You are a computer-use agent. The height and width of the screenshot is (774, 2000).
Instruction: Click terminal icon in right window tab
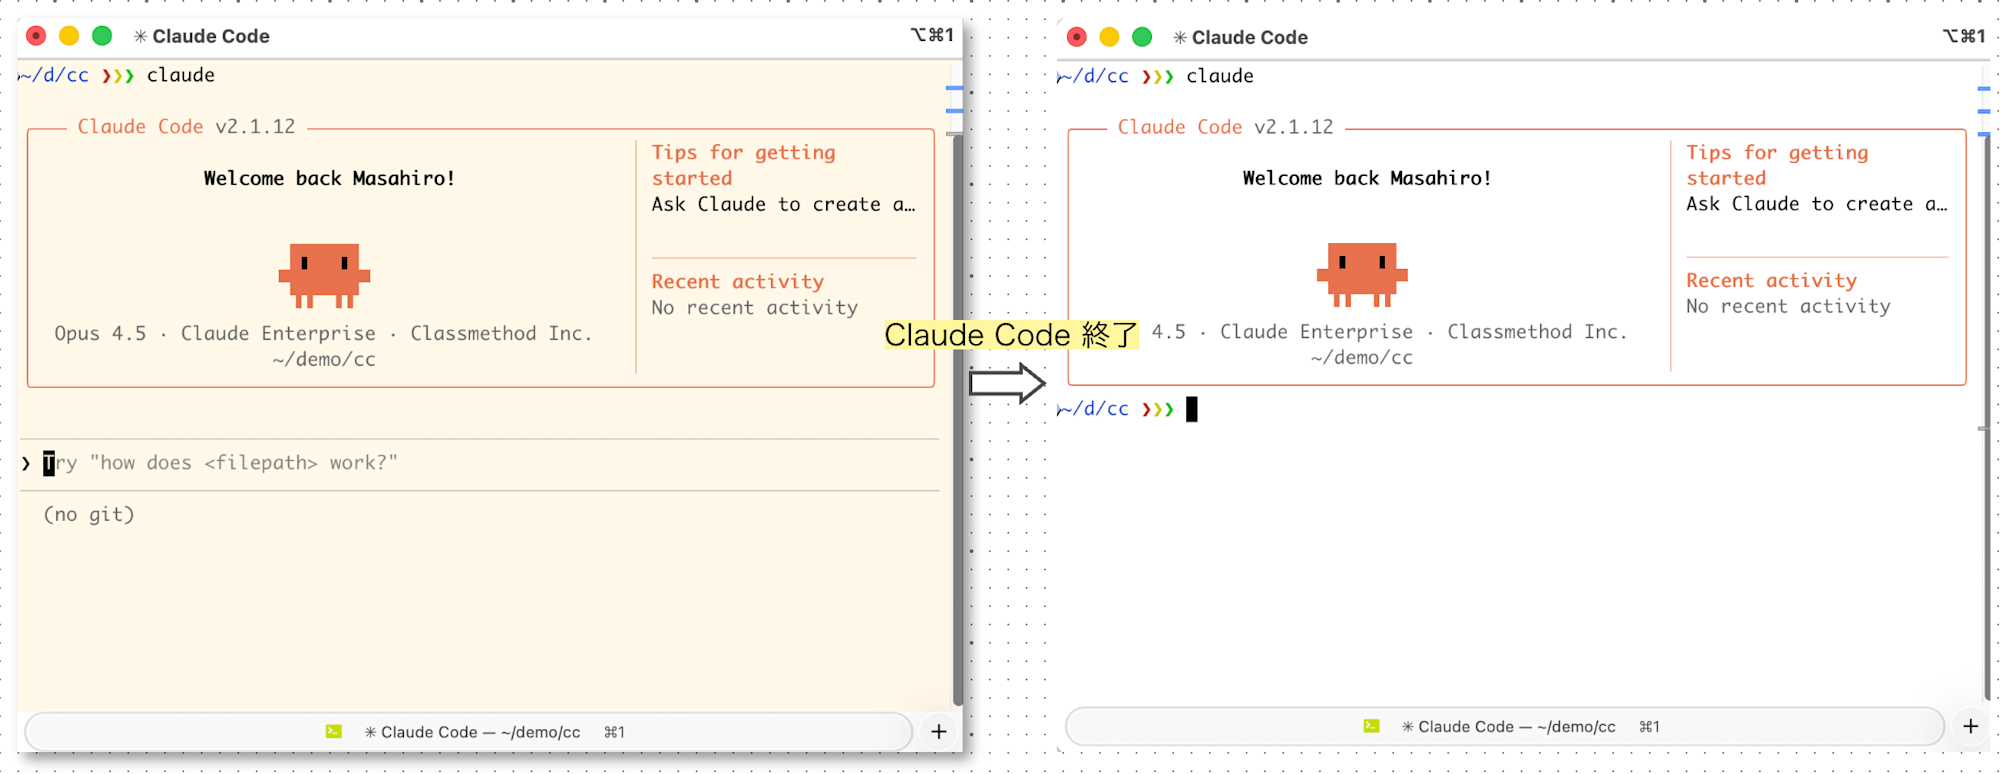click(x=1372, y=727)
